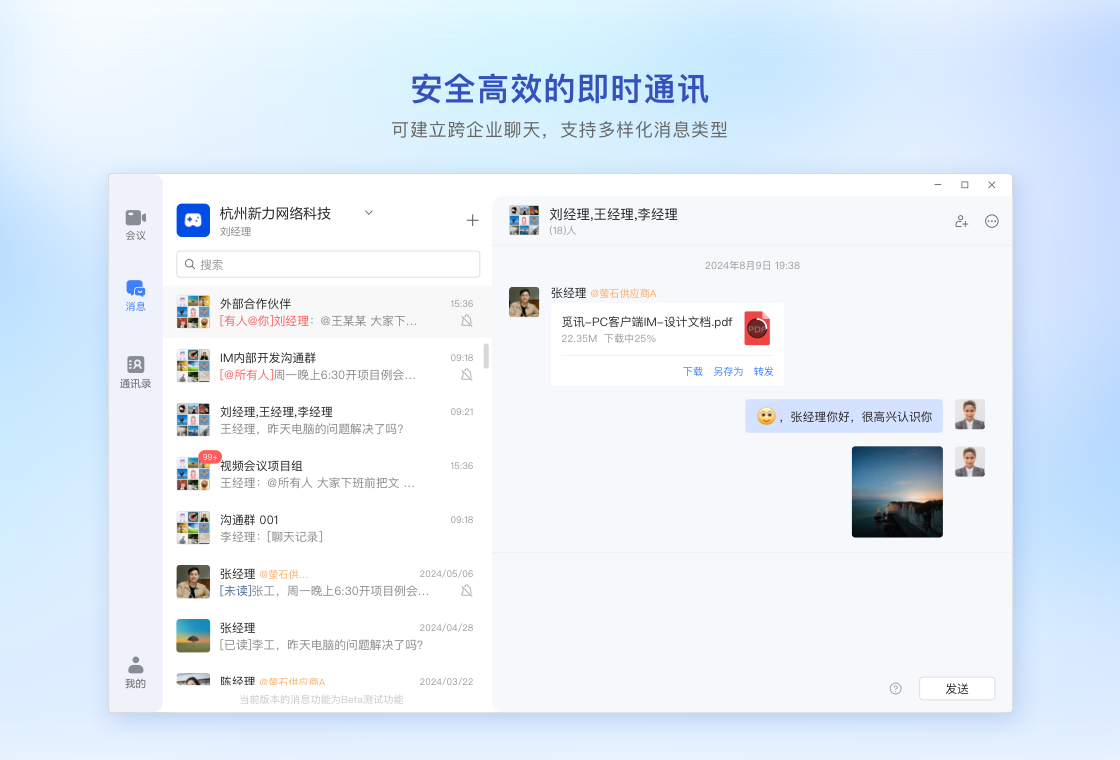1120x760 pixels.
Task: Click the 2024年8月9日 19:38 timestamp
Action: [752, 266]
